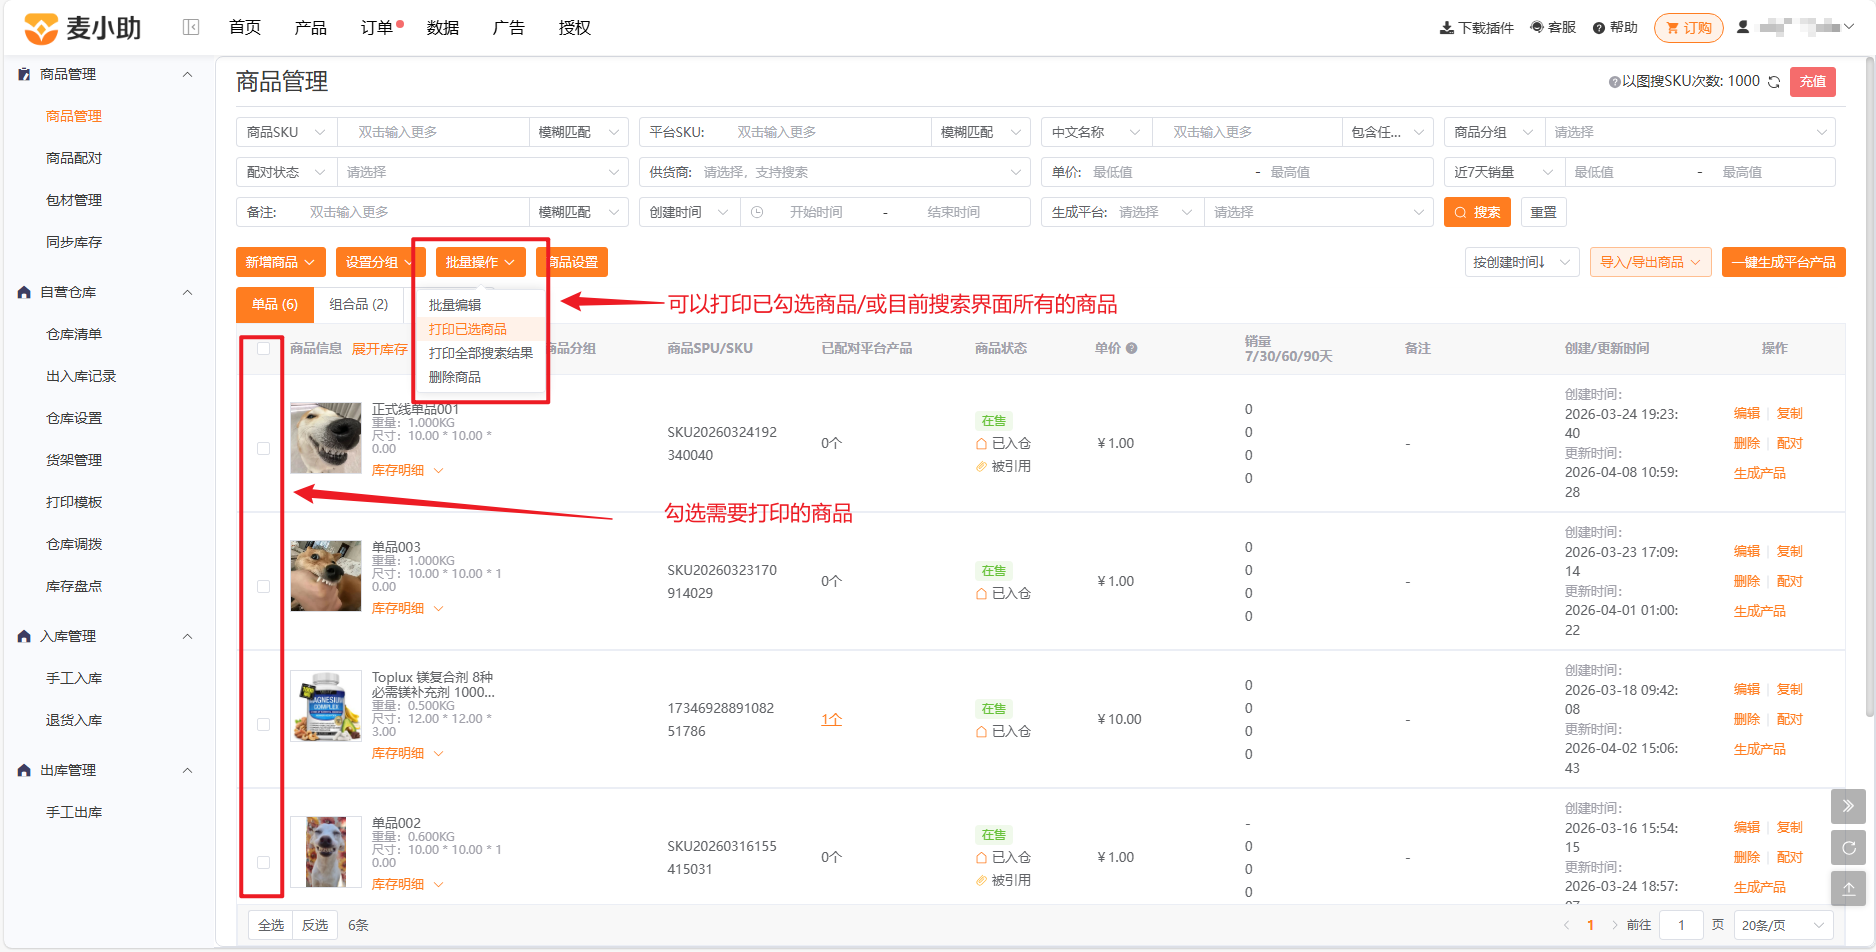Click the 充值 button
1876x952 pixels.
(1813, 82)
